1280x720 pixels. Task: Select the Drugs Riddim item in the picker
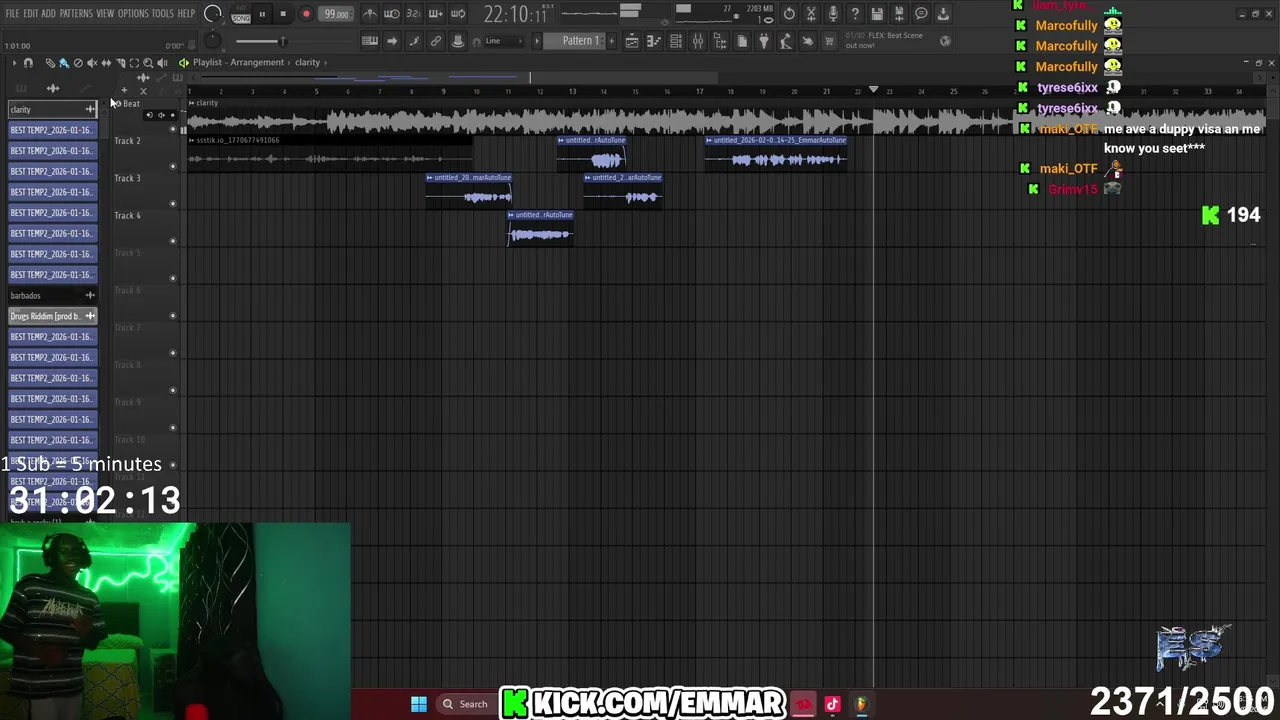(x=52, y=316)
